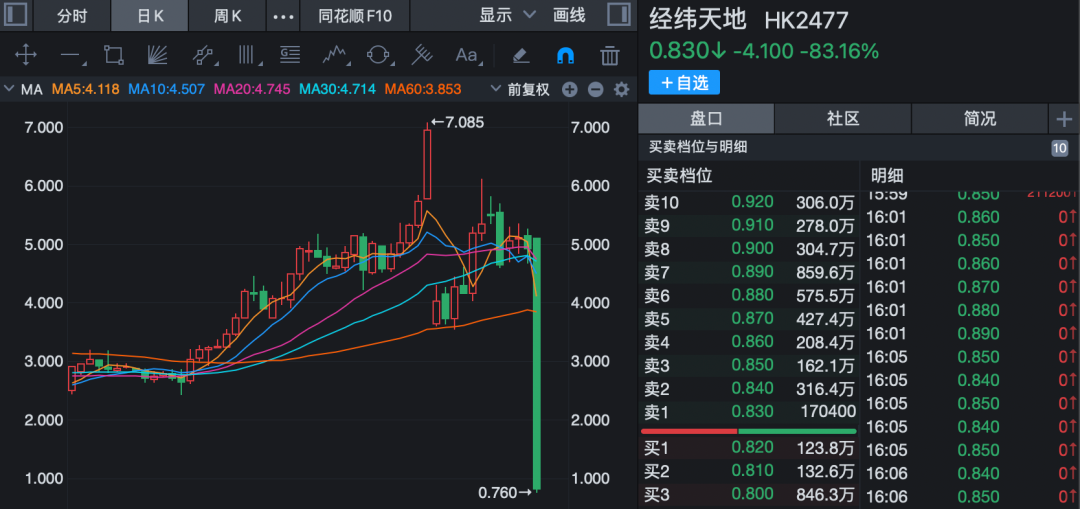
Task: Click the MA5:4.118 label
Action: pyautogui.click(x=86, y=89)
